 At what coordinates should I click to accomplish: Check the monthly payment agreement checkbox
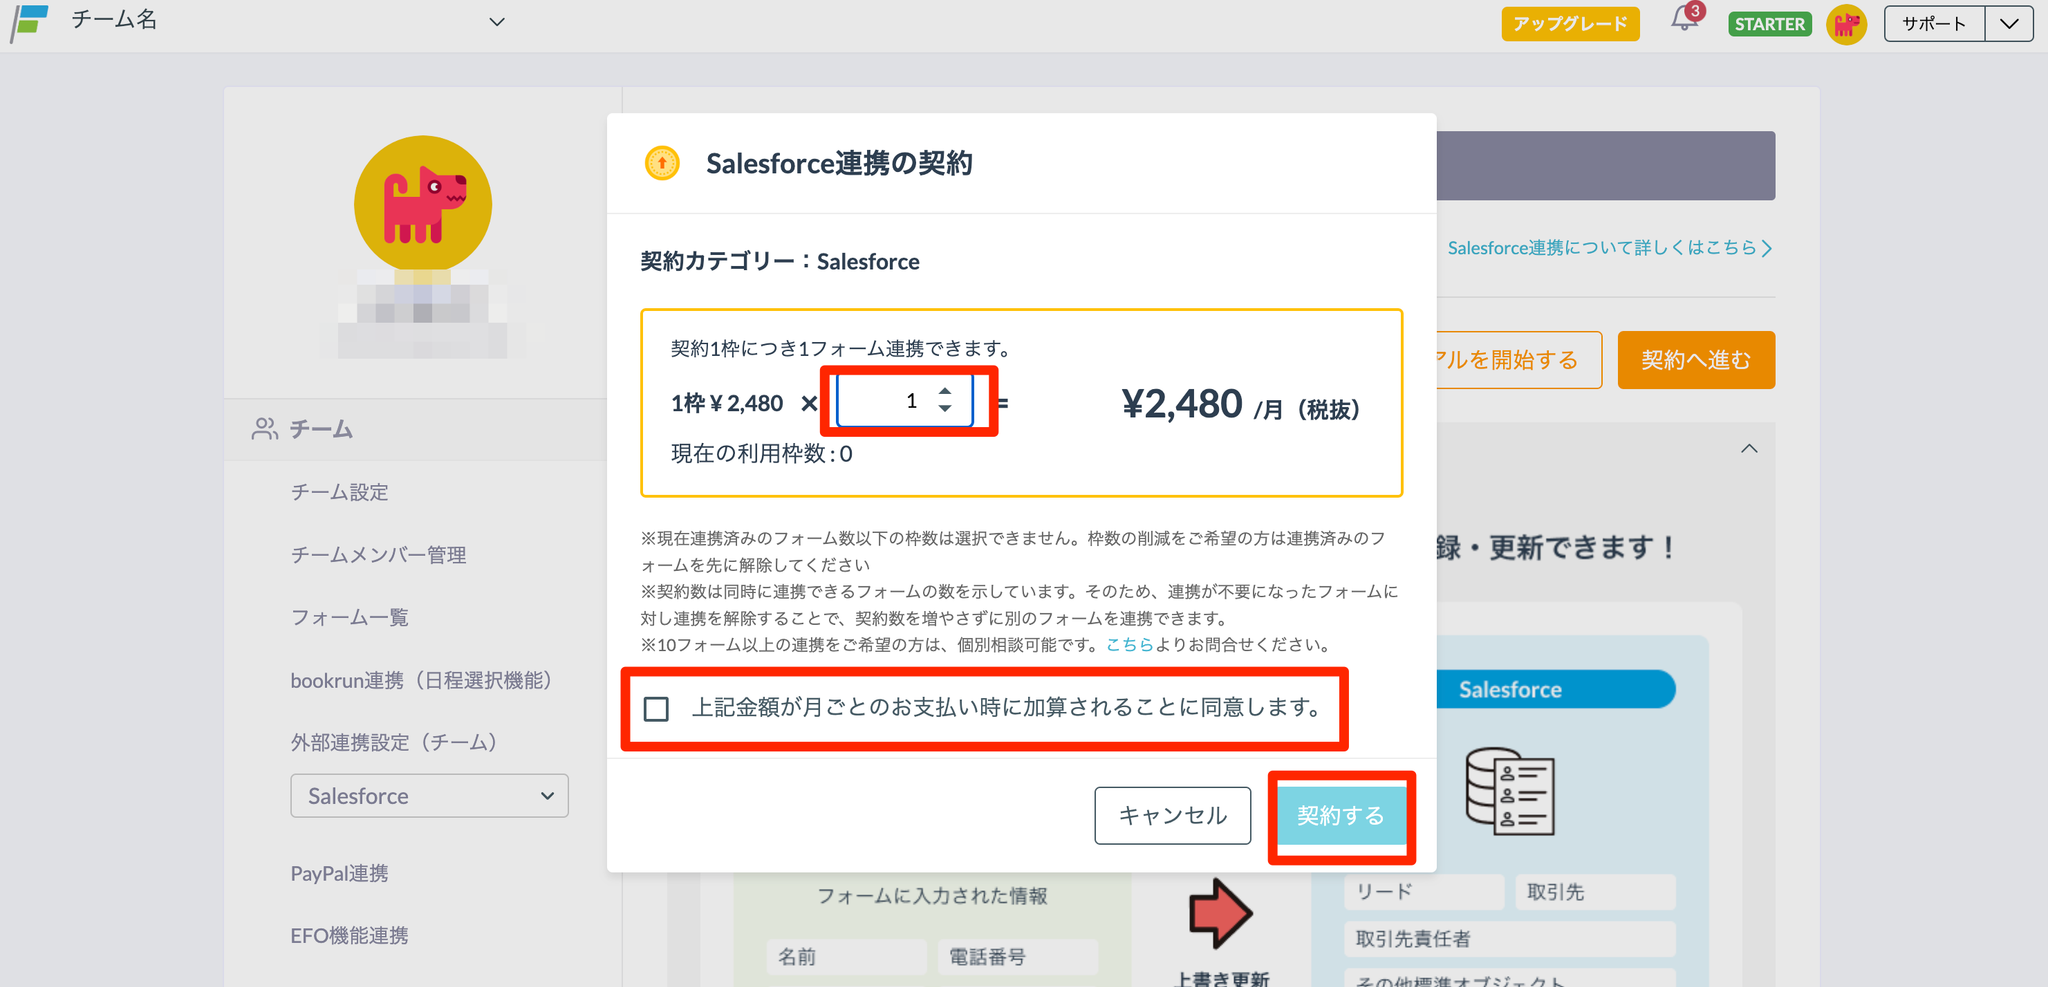tap(657, 709)
